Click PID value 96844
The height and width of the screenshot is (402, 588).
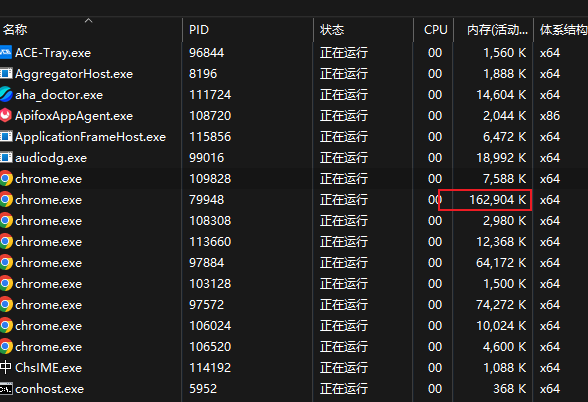coord(207,53)
